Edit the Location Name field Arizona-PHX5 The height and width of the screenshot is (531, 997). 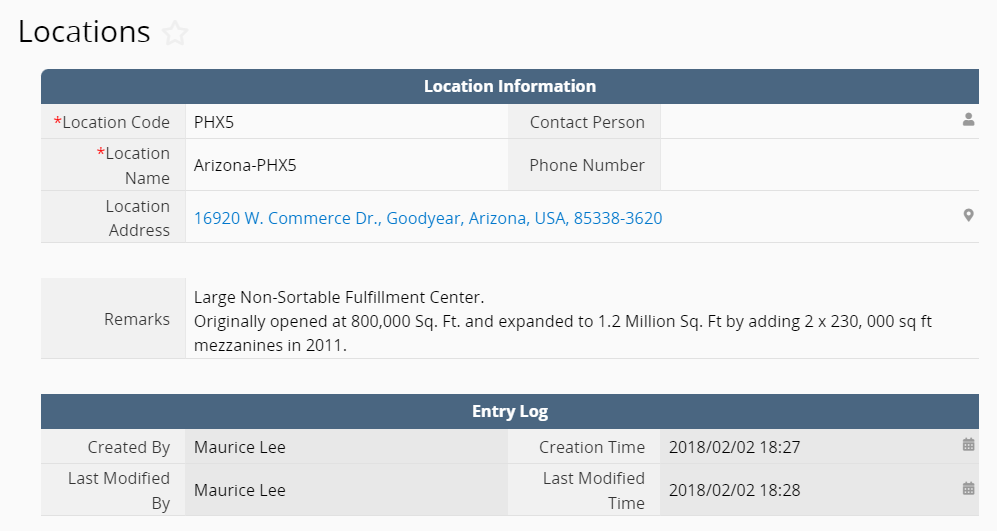coord(347,165)
